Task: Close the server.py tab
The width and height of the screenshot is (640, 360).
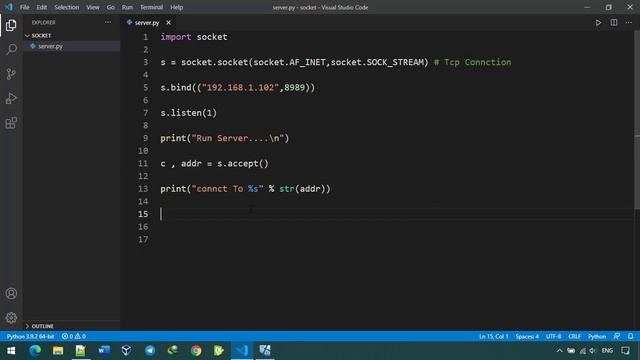Action: pos(168,22)
